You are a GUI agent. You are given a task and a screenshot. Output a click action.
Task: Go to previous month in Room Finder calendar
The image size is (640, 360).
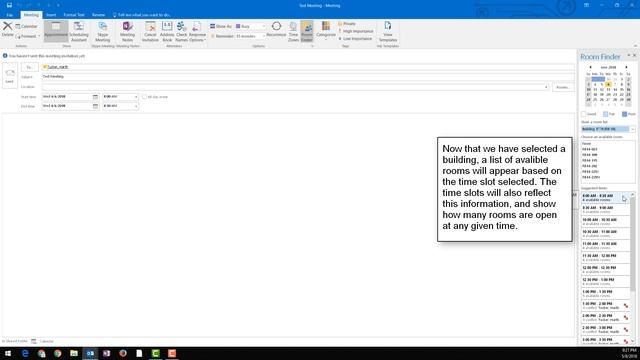tap(590, 67)
